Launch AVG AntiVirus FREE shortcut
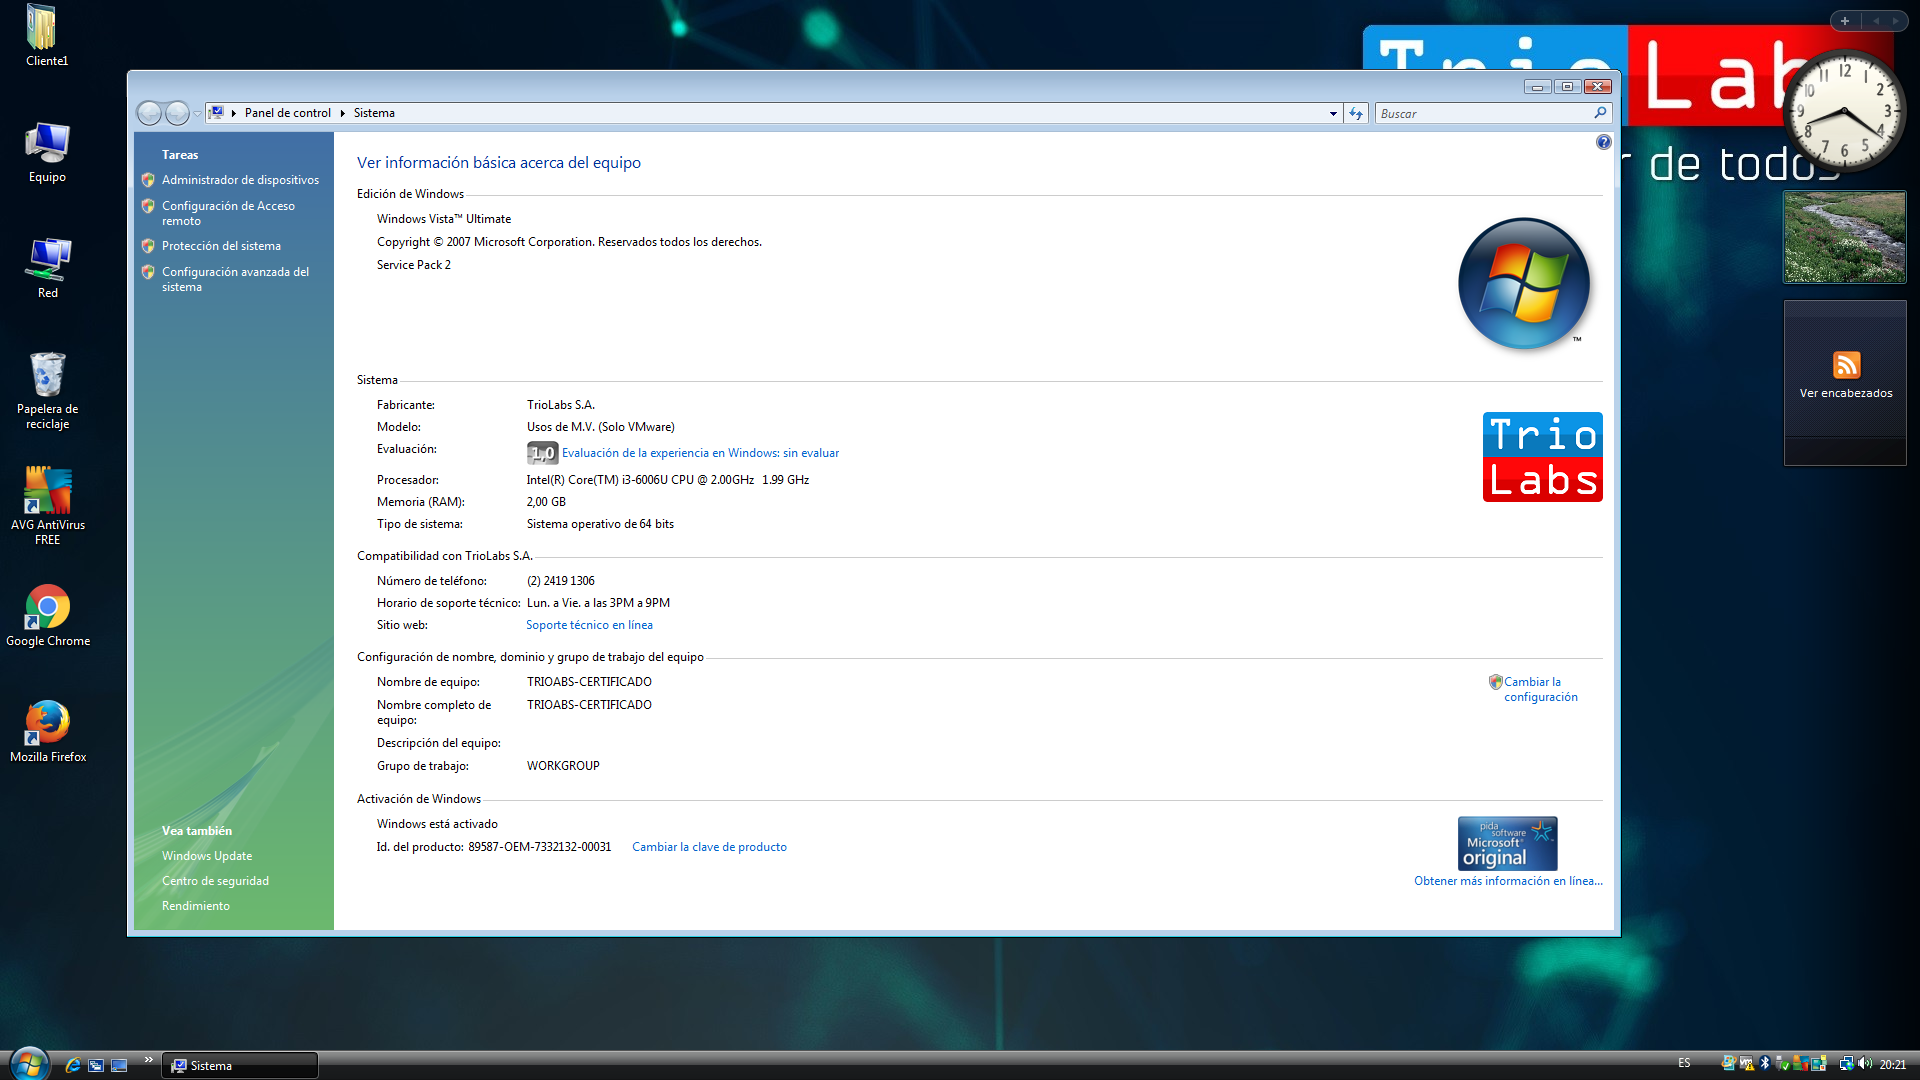Screen dimensions: 1920x1080 point(47,506)
